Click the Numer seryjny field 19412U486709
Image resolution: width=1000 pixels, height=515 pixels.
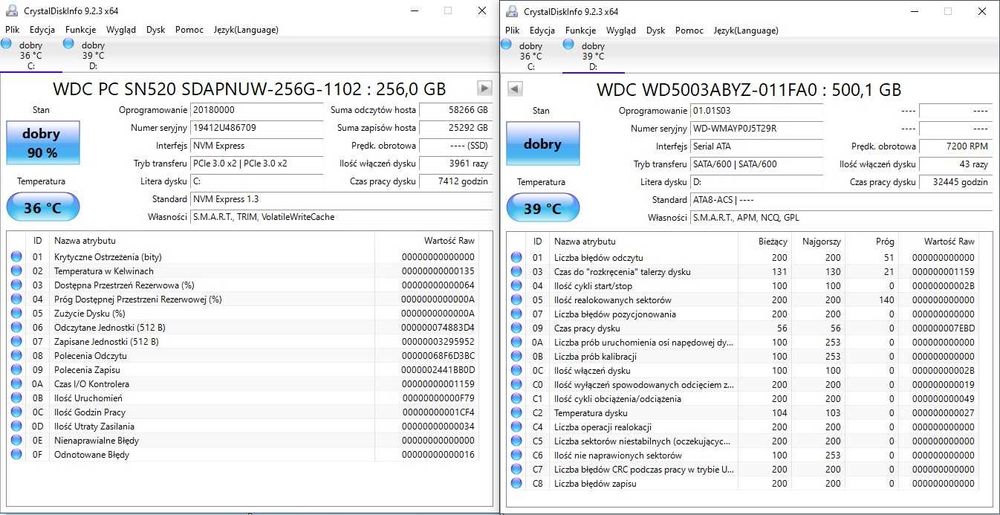click(x=256, y=127)
